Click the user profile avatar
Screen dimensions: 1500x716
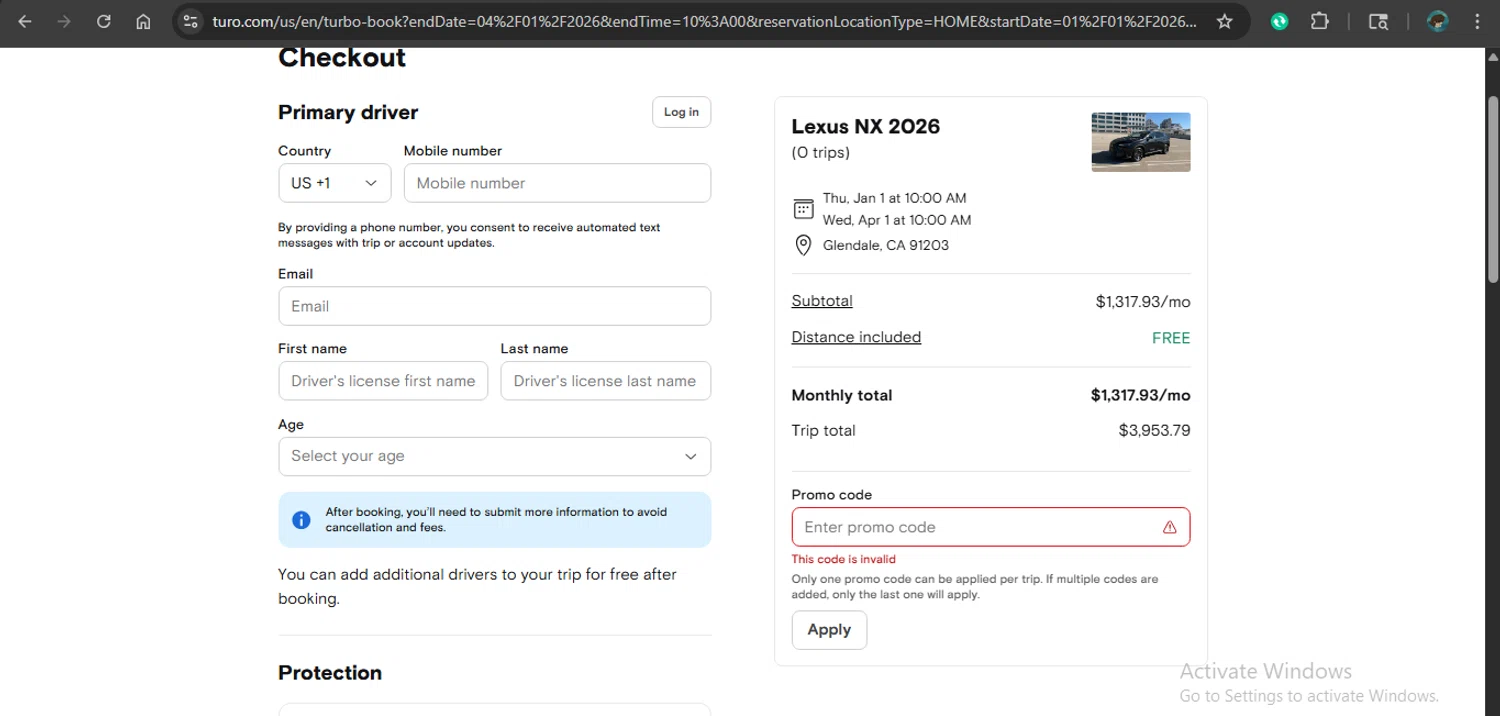(1438, 21)
